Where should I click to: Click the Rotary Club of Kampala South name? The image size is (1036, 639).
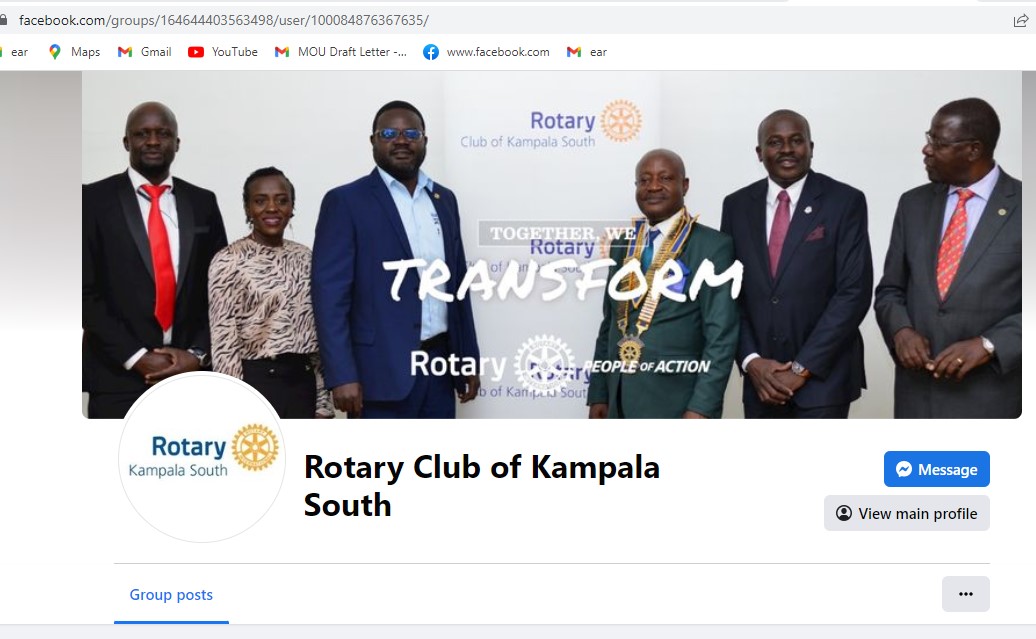coord(482,486)
